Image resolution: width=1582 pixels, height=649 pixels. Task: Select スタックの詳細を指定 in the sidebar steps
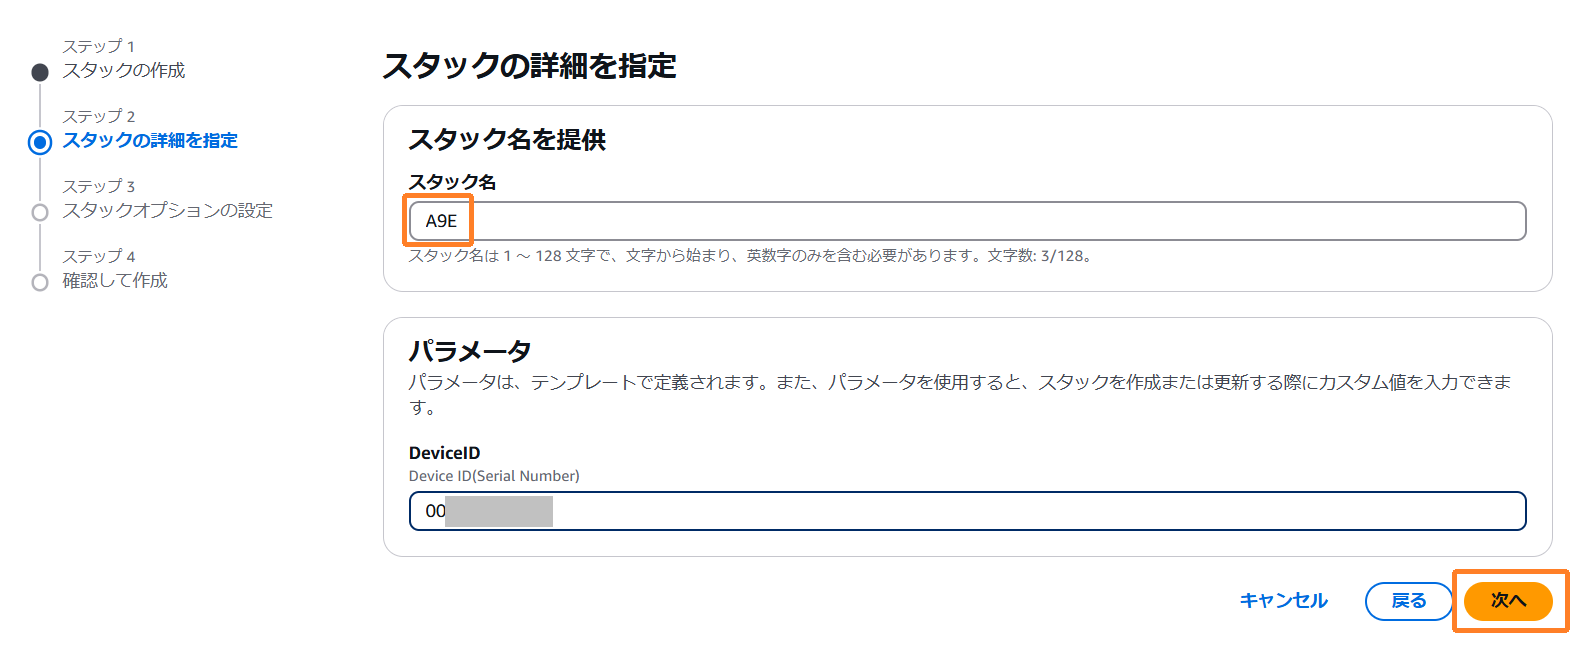[150, 141]
